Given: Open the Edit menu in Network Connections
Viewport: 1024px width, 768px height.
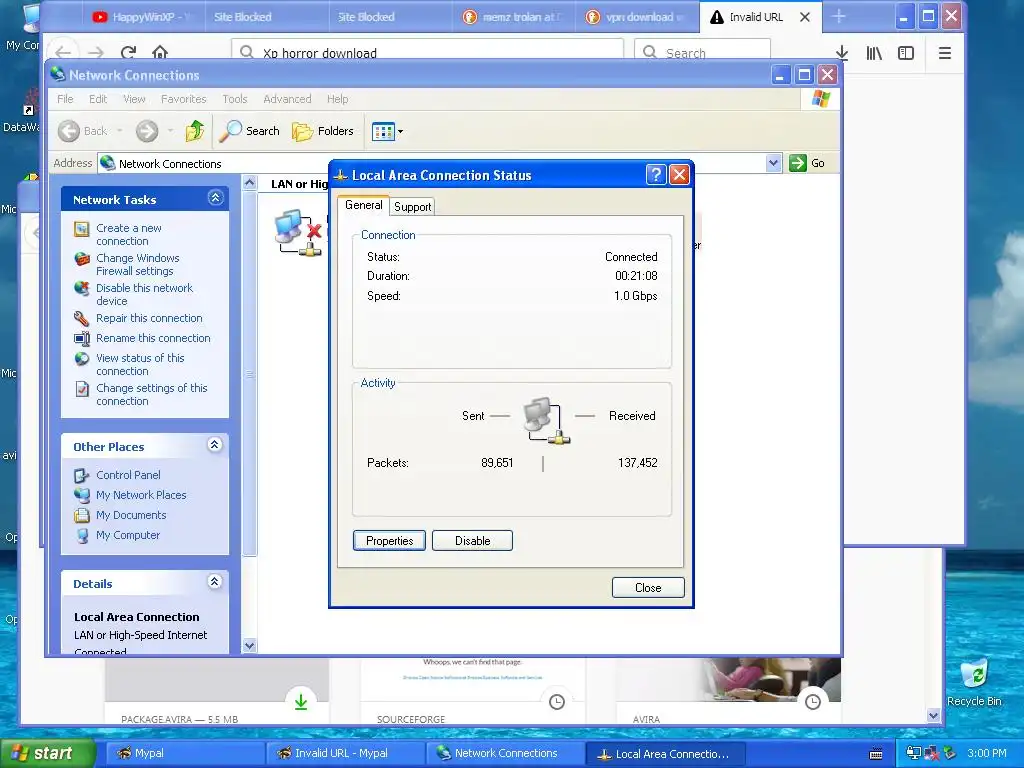Looking at the screenshot, I should coord(98,99).
